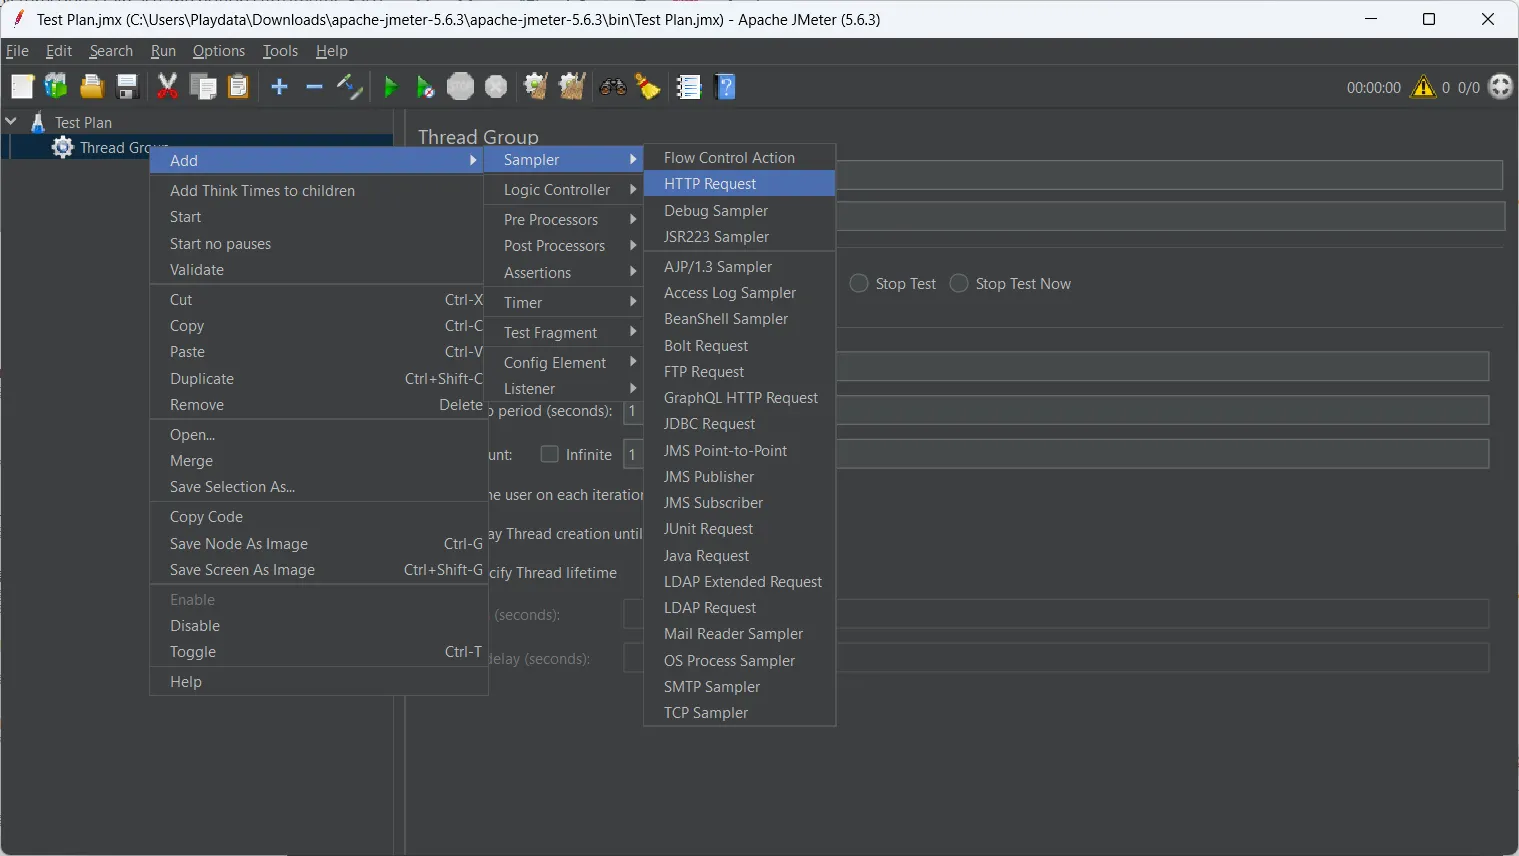
Task: Click the Cut scissors toolbar icon
Action: click(168, 87)
